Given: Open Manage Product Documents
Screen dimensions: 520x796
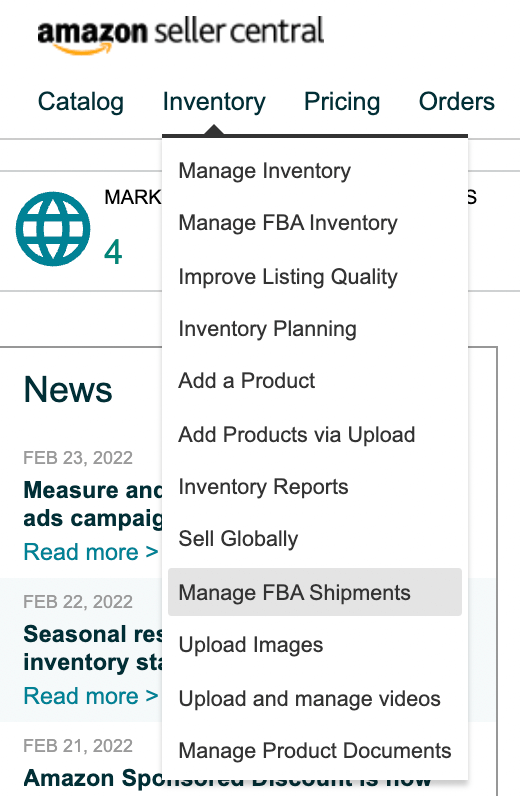Looking at the screenshot, I should click(315, 751).
